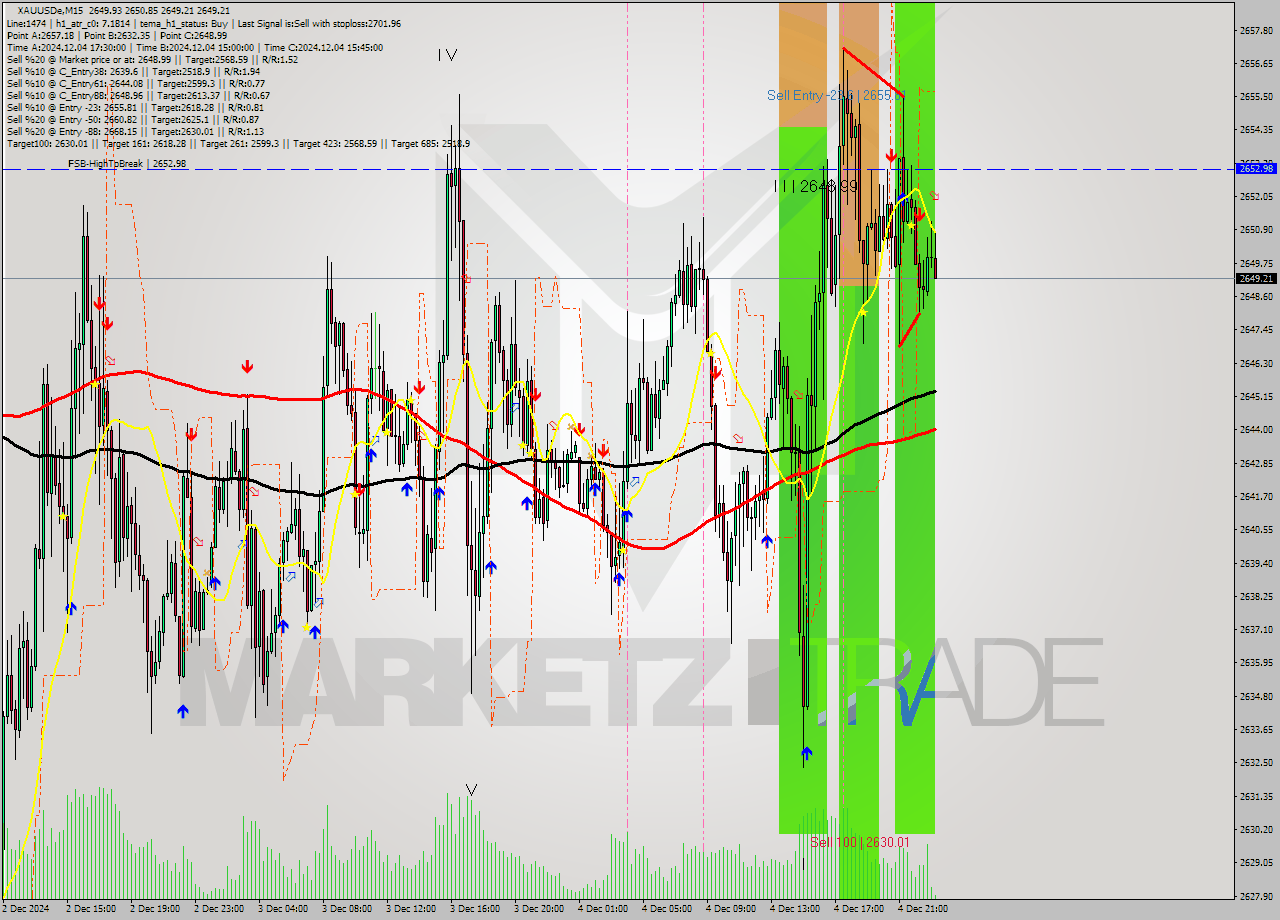Viewport: 1280px width, 920px height.
Task: Click the 2644.00 price axis label
Action: 1255,429
